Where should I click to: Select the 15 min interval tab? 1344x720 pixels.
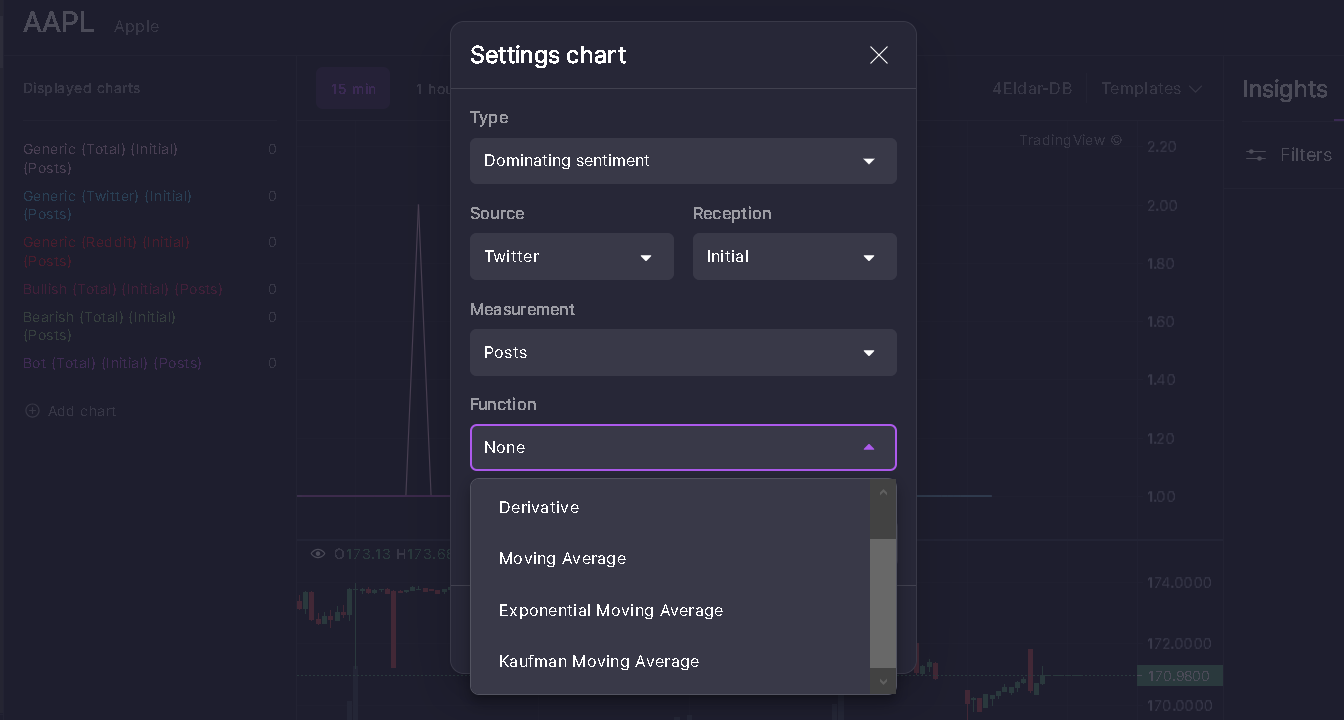coord(353,89)
